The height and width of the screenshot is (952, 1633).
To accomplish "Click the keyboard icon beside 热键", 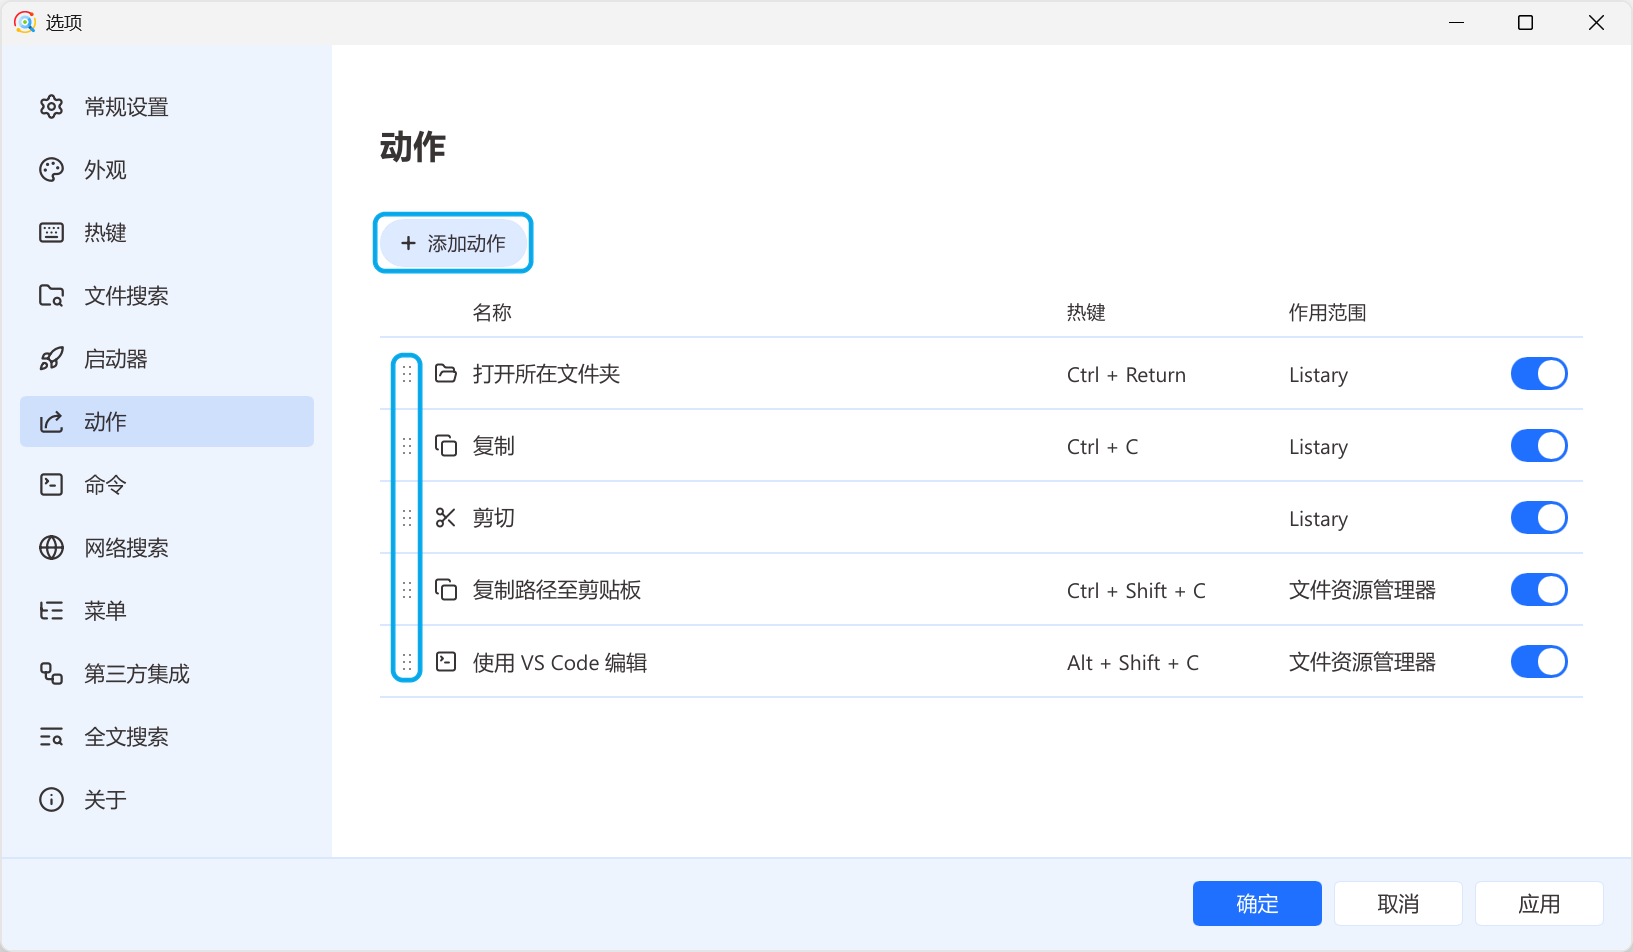I will click(x=51, y=233).
